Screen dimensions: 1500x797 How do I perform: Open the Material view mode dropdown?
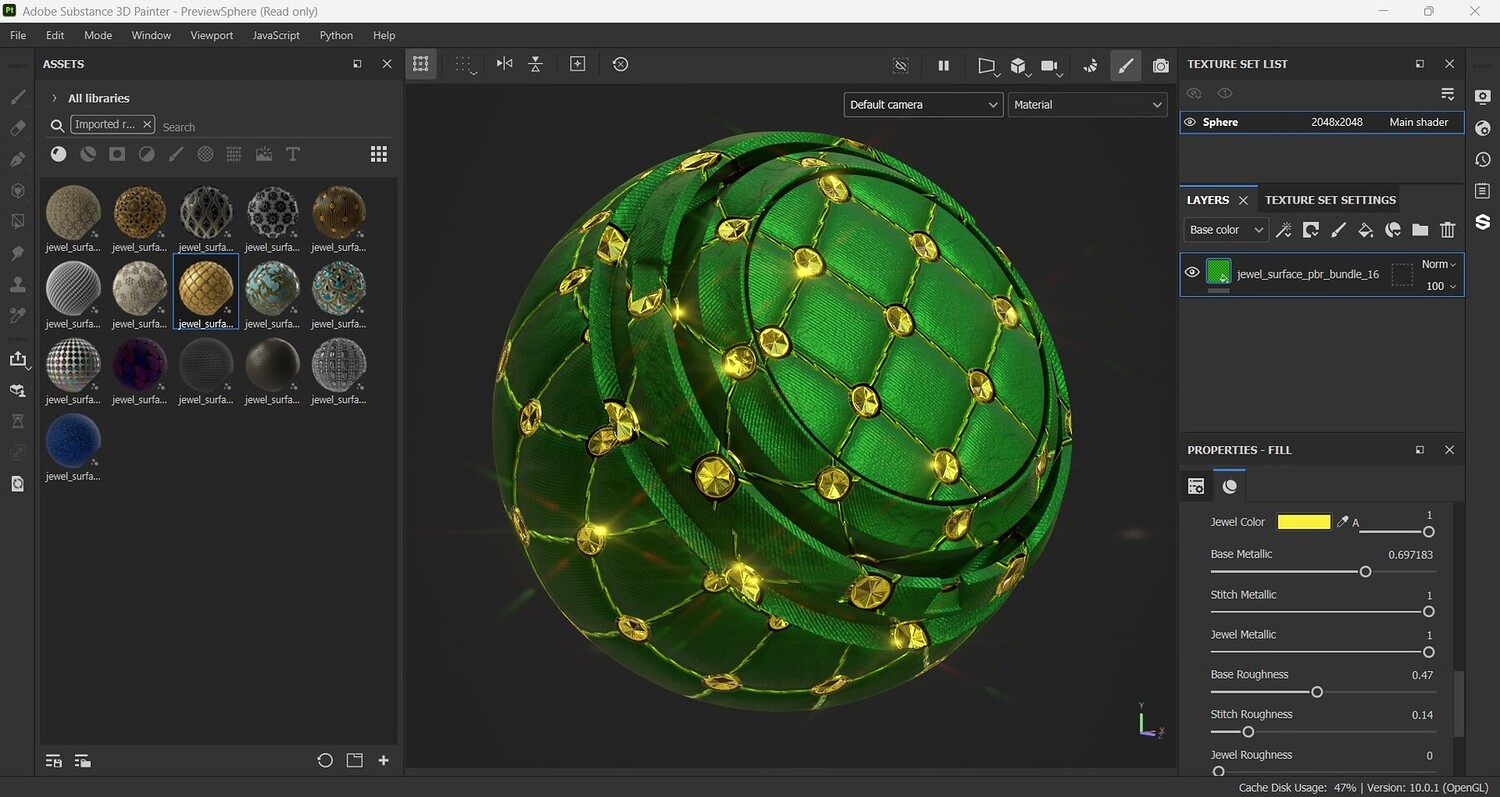pyautogui.click(x=1088, y=104)
